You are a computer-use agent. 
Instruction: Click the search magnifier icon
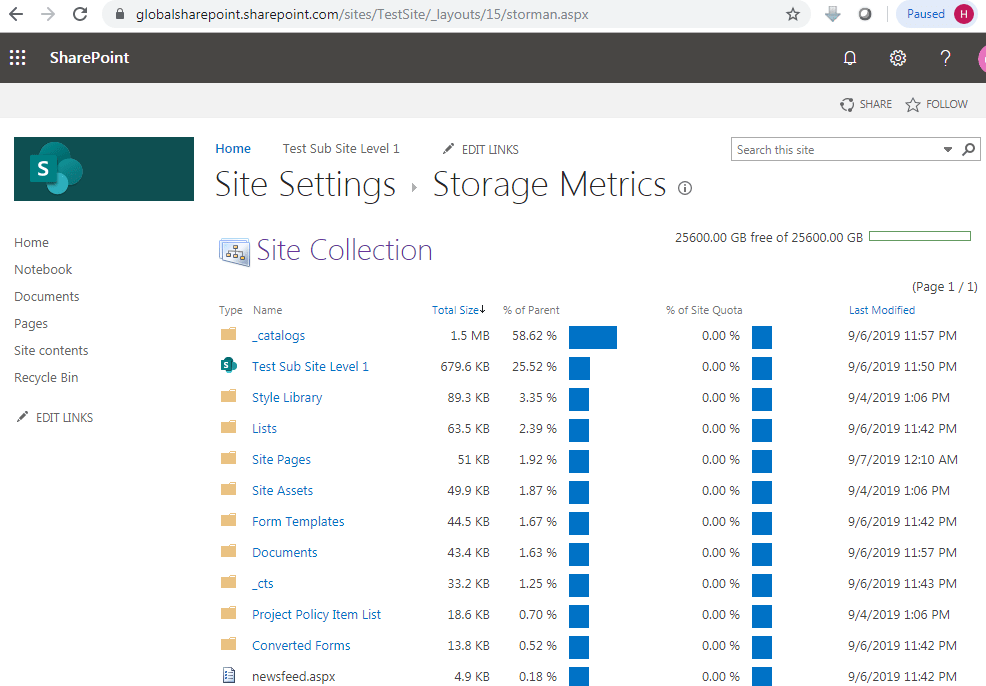[968, 150]
